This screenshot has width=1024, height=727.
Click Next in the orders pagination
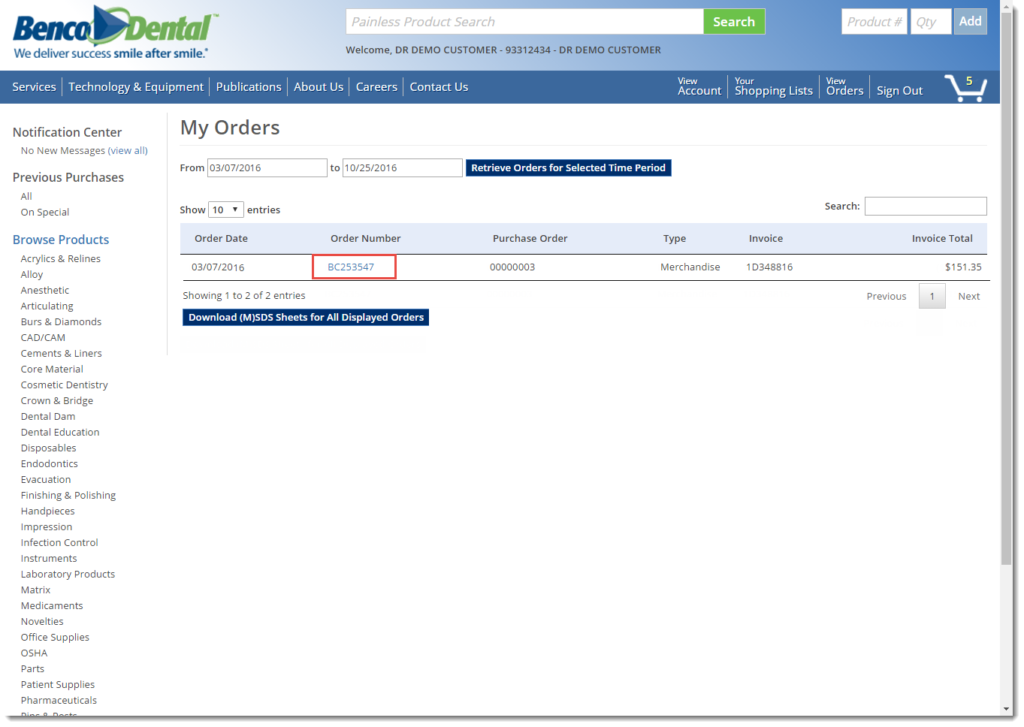[968, 296]
